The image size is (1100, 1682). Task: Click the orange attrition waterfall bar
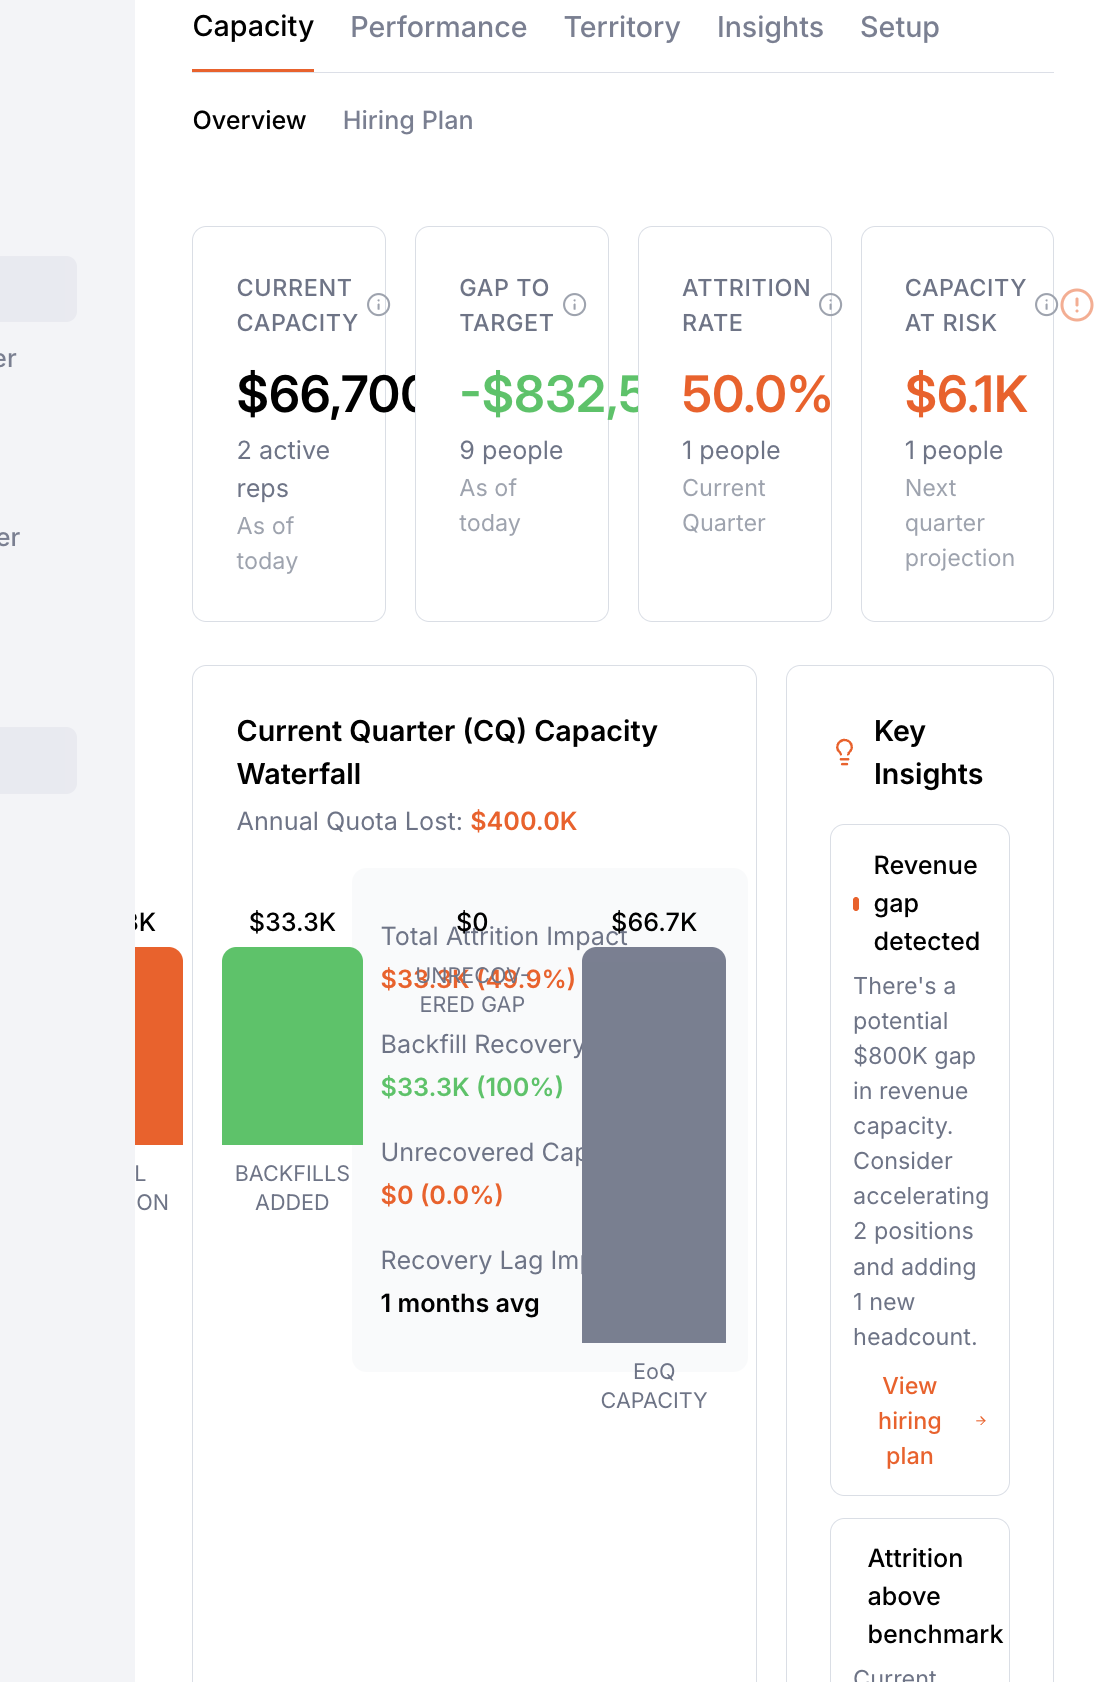point(159,1045)
